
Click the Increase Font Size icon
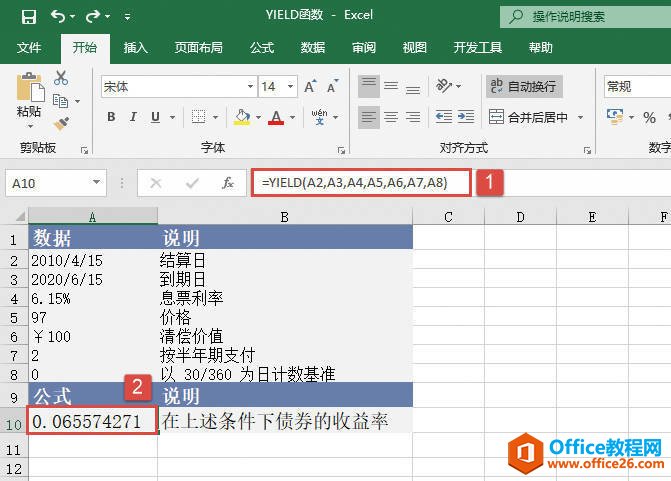(310, 86)
